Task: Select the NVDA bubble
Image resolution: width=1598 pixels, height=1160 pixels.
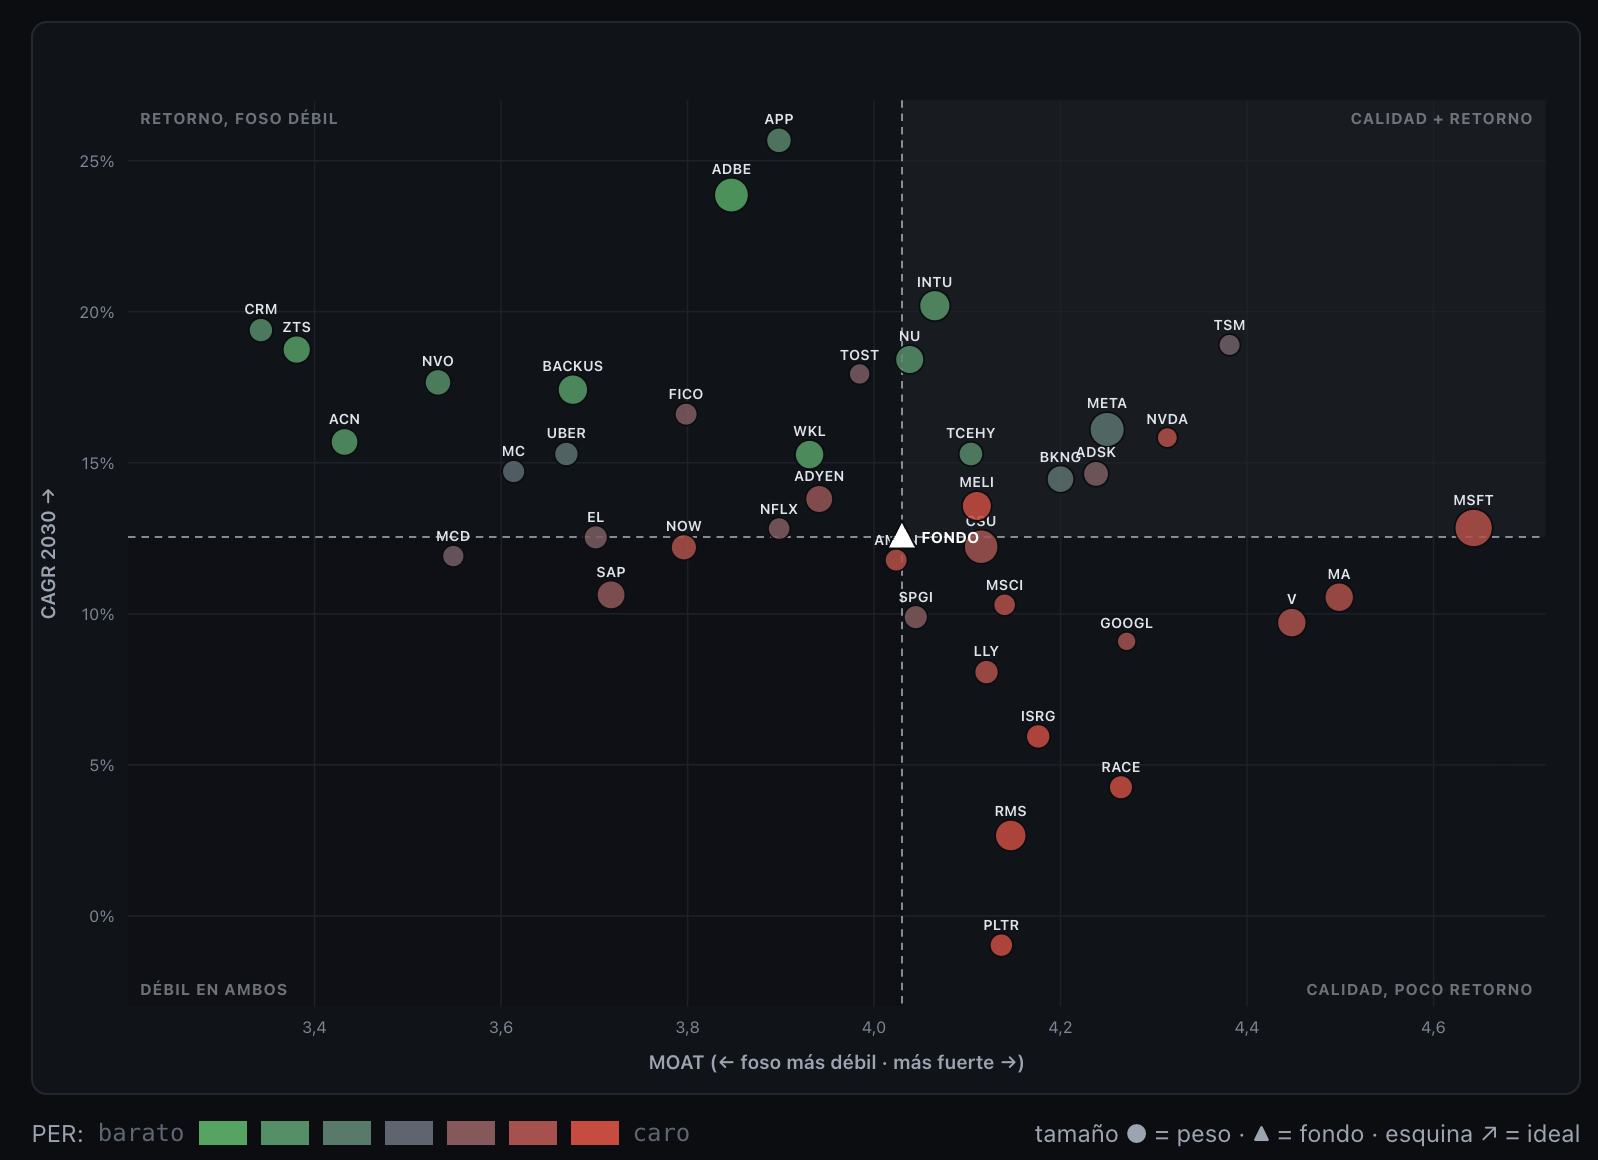Action: coord(1167,438)
